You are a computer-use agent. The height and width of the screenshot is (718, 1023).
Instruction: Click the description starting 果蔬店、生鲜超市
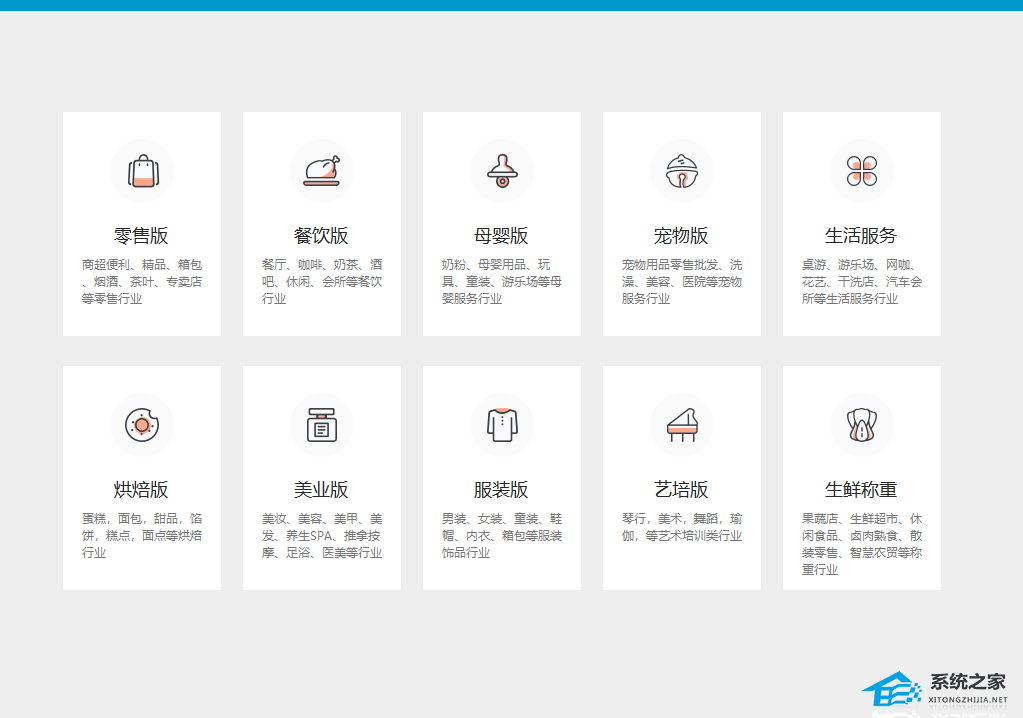(862, 544)
